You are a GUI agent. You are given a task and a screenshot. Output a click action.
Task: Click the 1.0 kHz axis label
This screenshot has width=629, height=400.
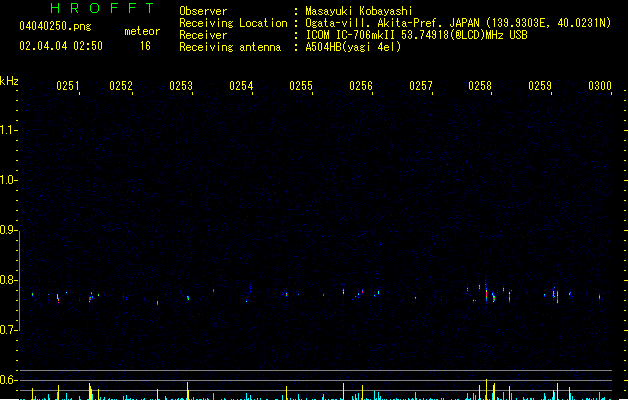click(7, 180)
